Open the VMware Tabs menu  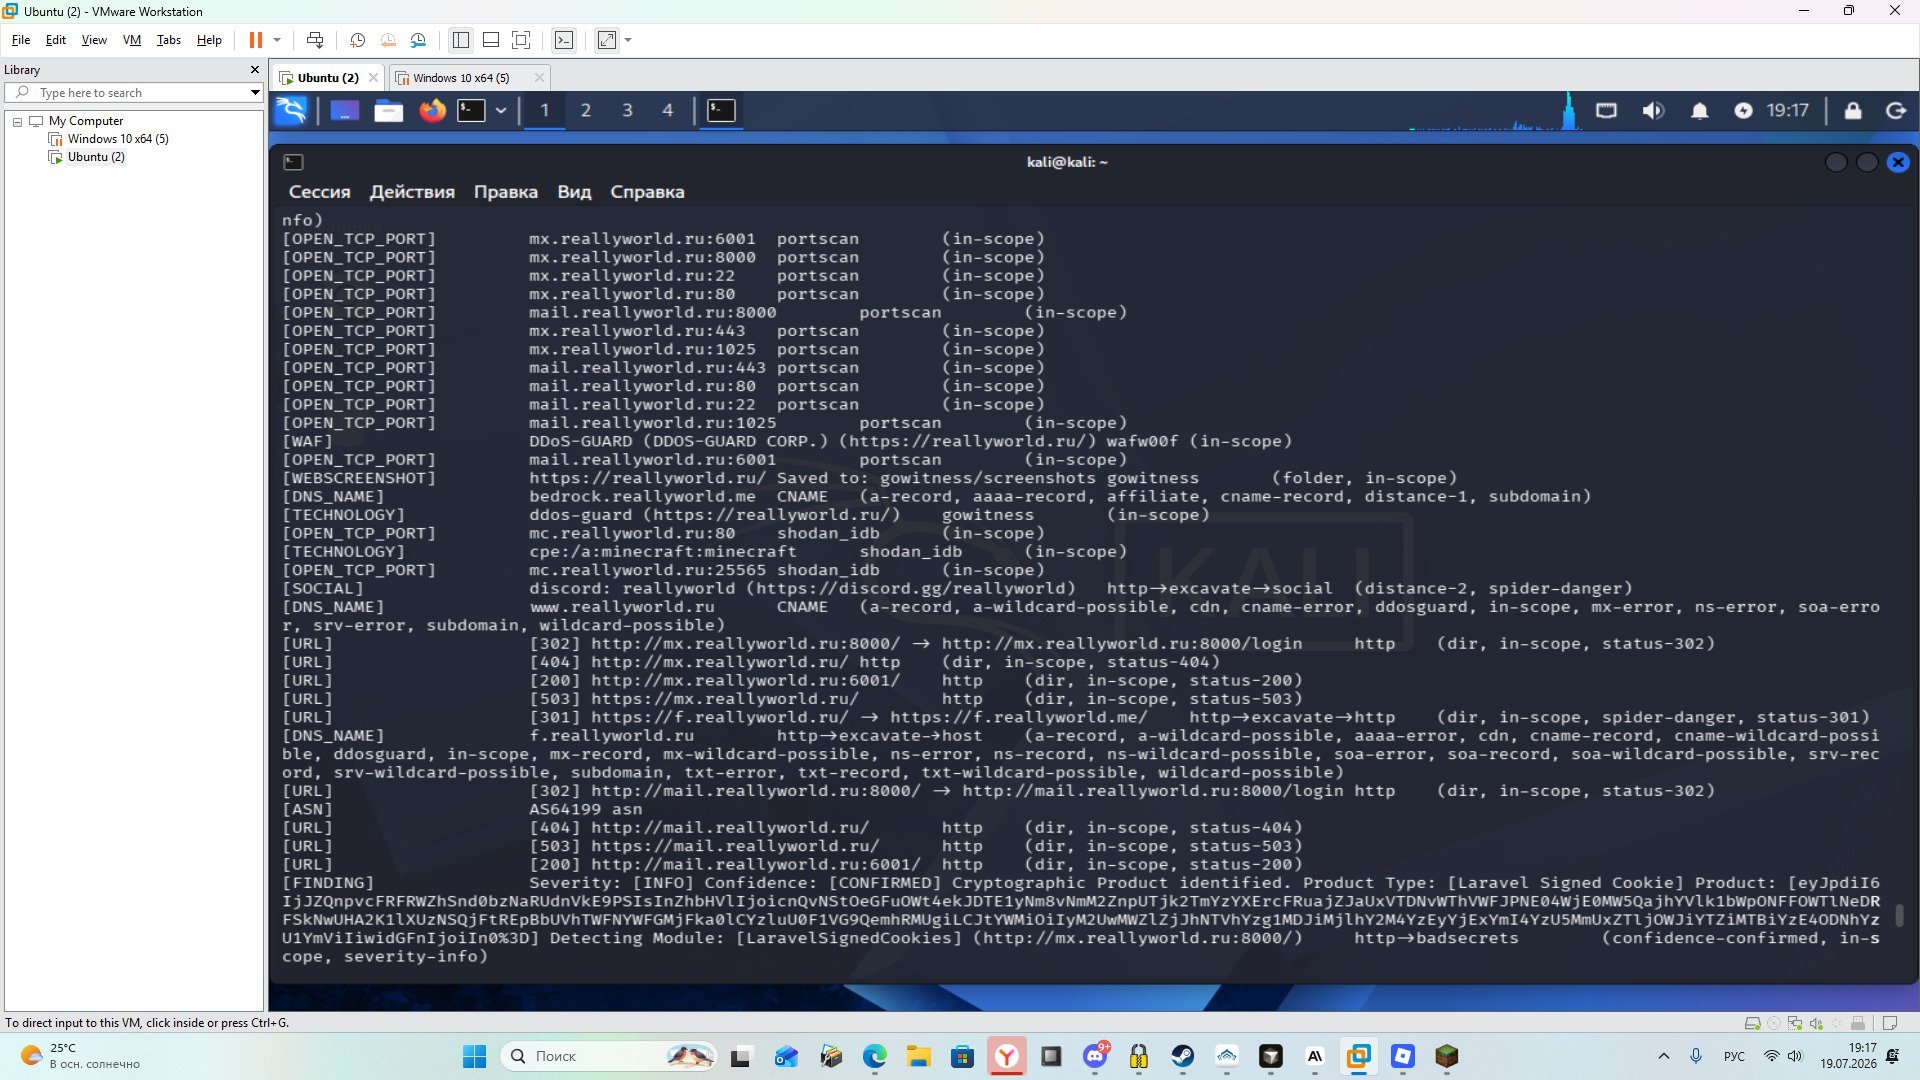point(169,40)
